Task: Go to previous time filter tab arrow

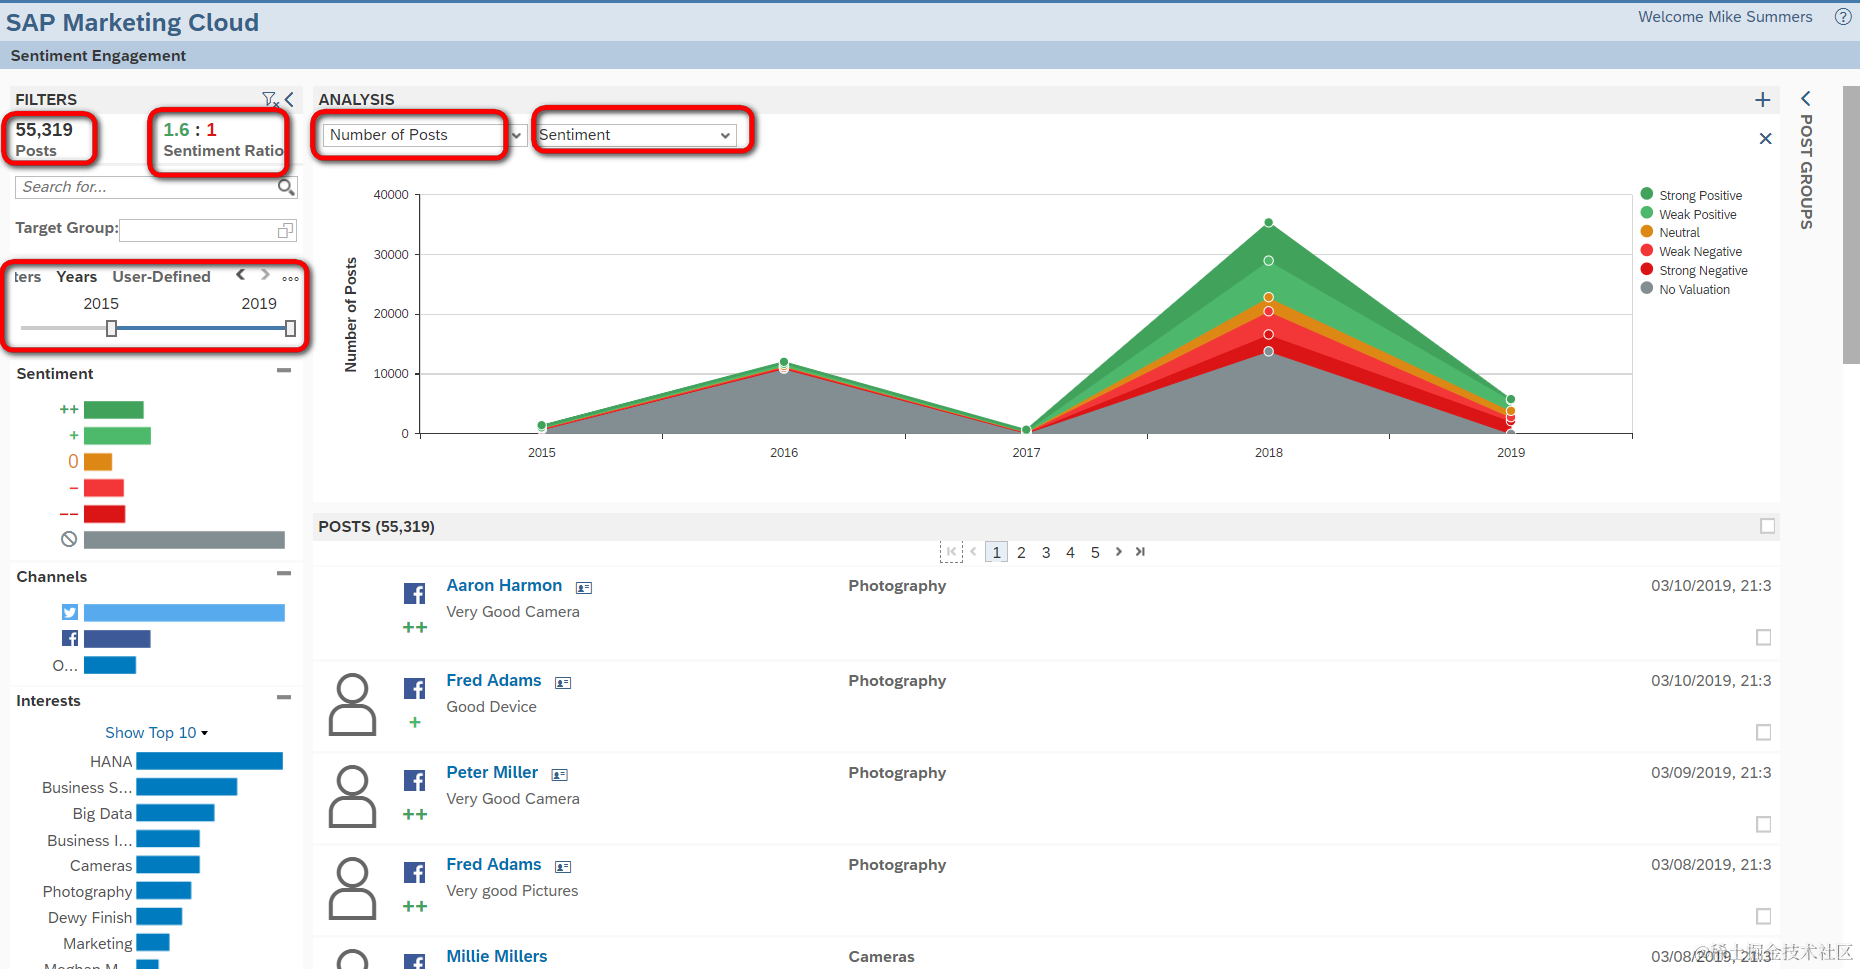Action: [240, 275]
